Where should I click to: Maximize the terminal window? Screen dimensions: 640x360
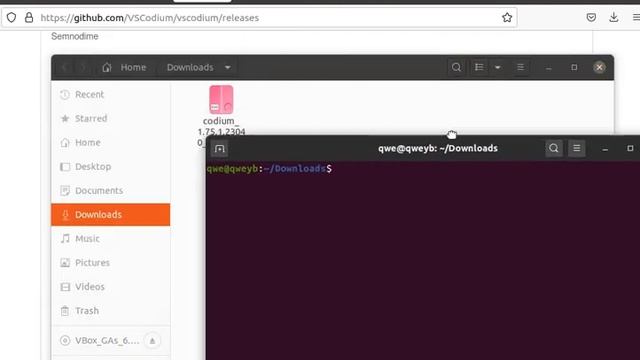click(x=630, y=148)
